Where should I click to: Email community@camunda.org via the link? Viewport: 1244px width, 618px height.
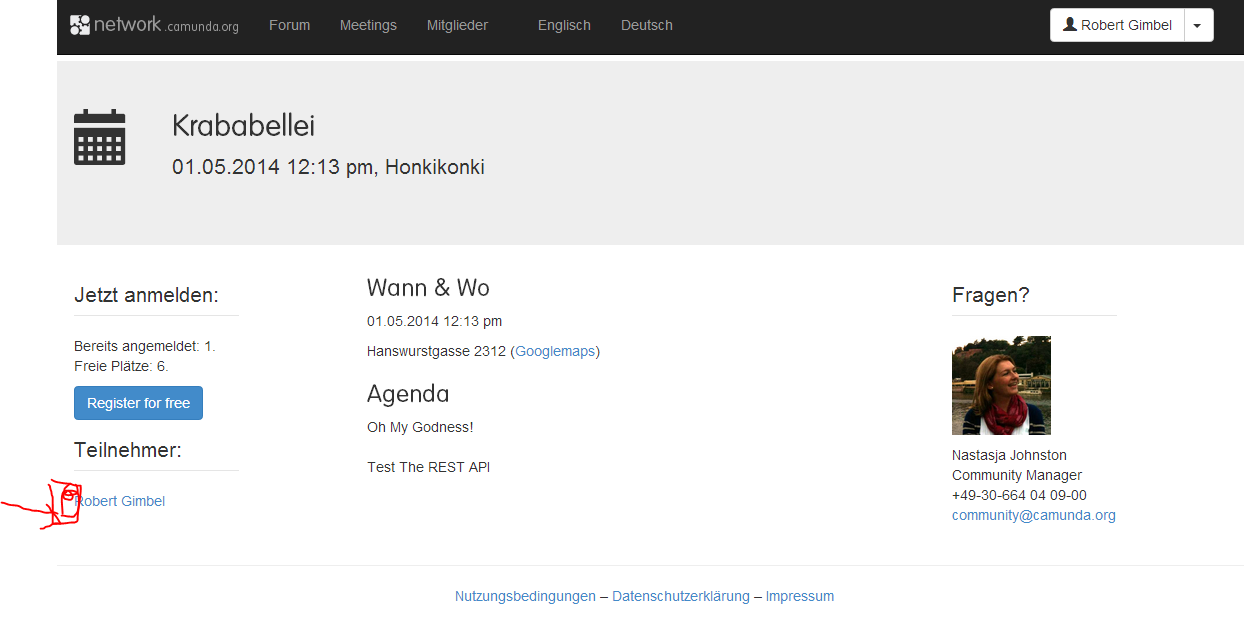click(1033, 515)
